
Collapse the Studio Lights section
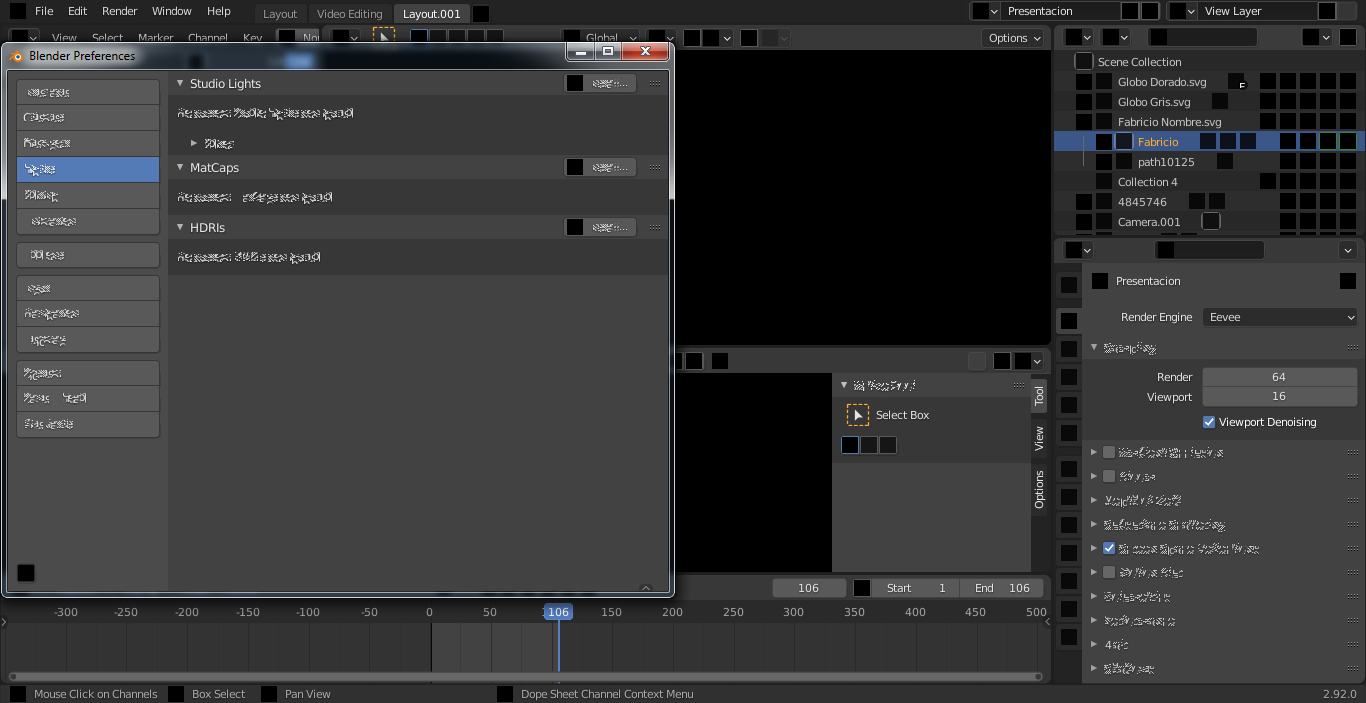pyautogui.click(x=180, y=84)
